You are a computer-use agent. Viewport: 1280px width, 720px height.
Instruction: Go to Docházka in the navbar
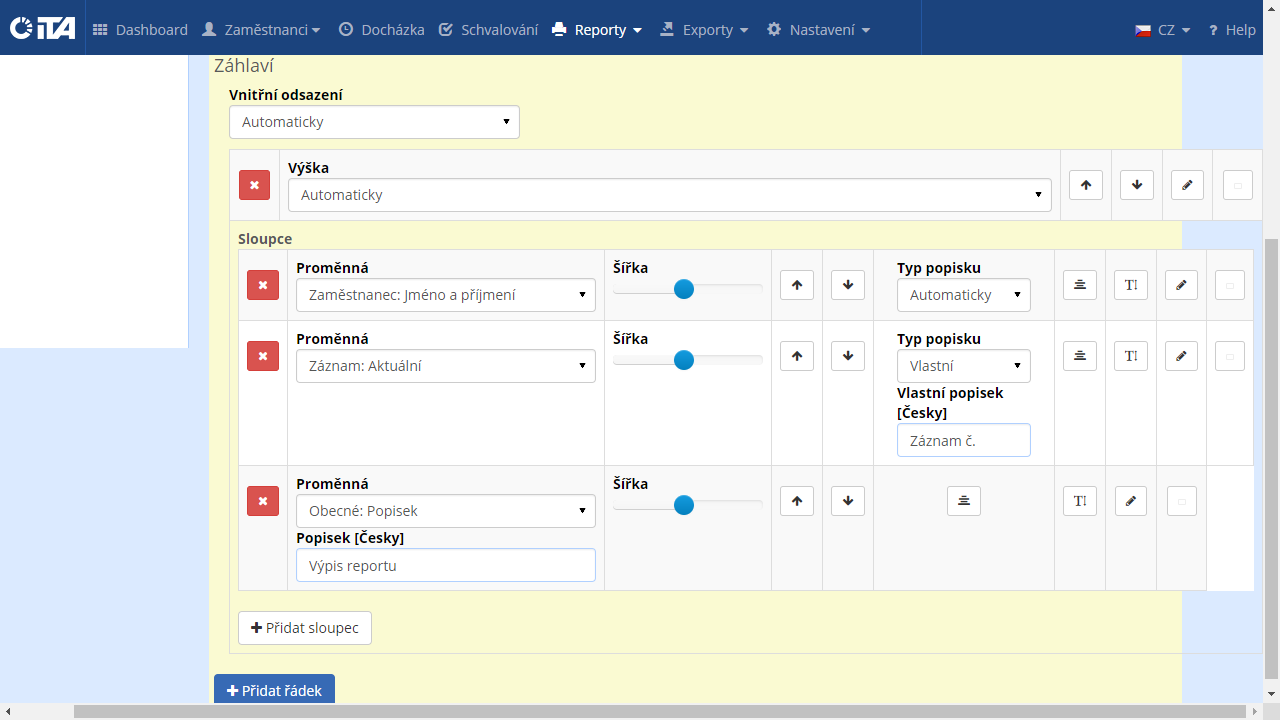click(381, 30)
